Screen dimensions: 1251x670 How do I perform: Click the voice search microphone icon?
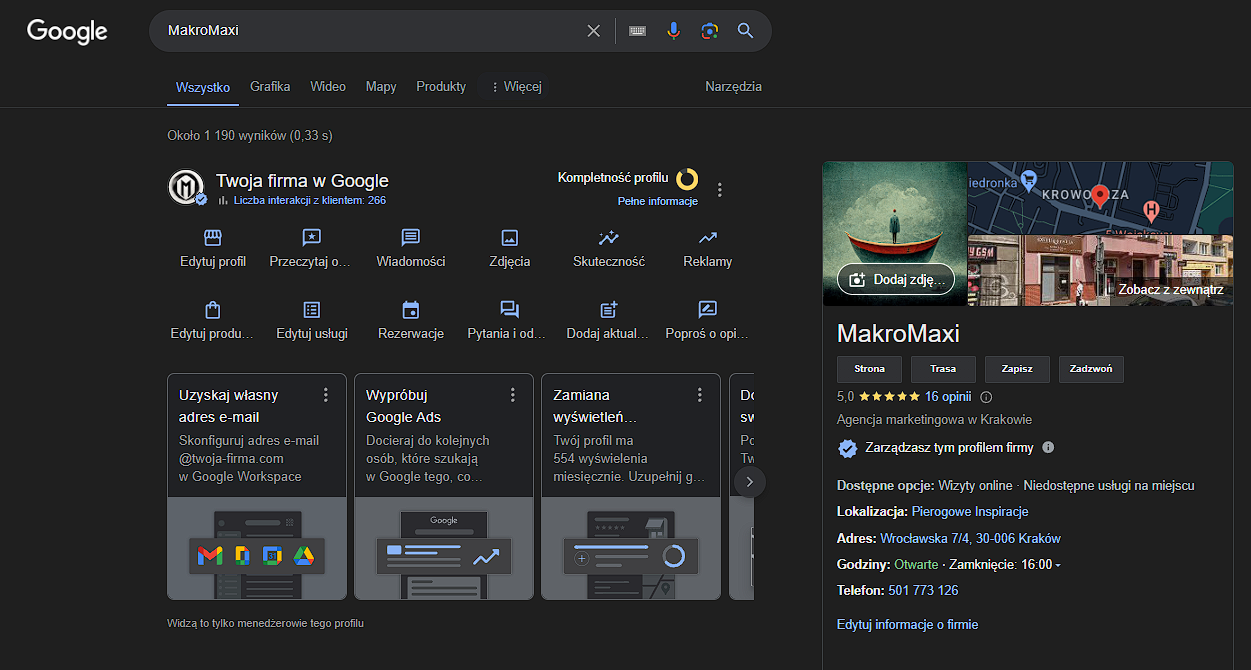coord(673,31)
